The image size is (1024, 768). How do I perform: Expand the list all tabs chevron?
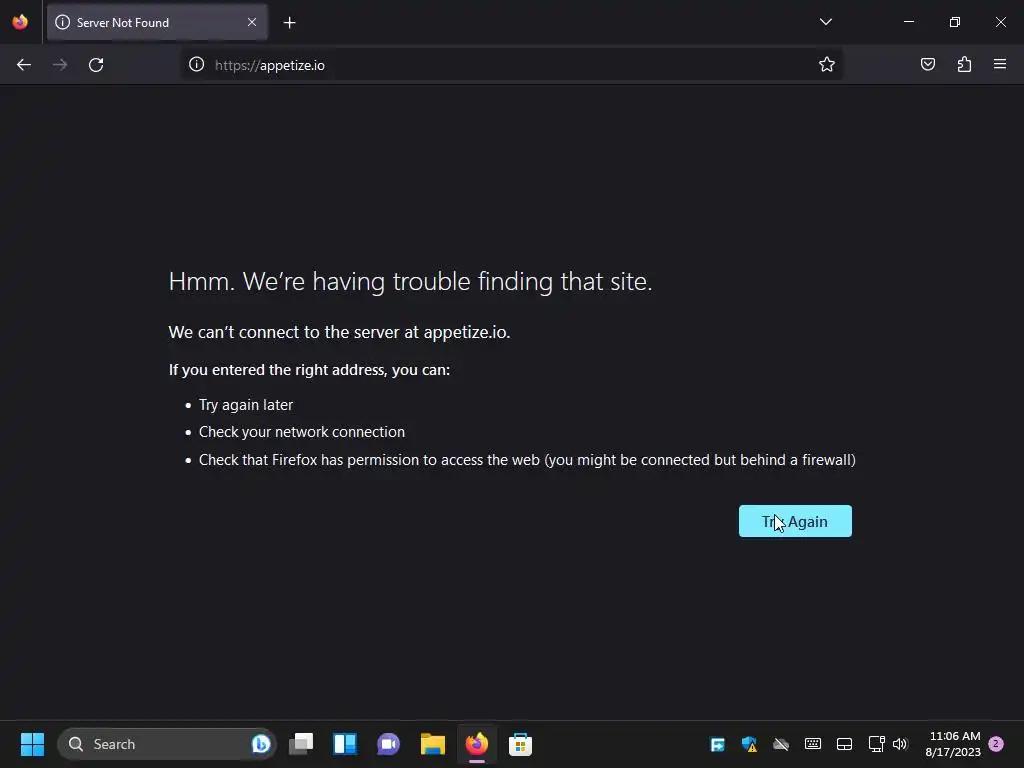click(825, 22)
